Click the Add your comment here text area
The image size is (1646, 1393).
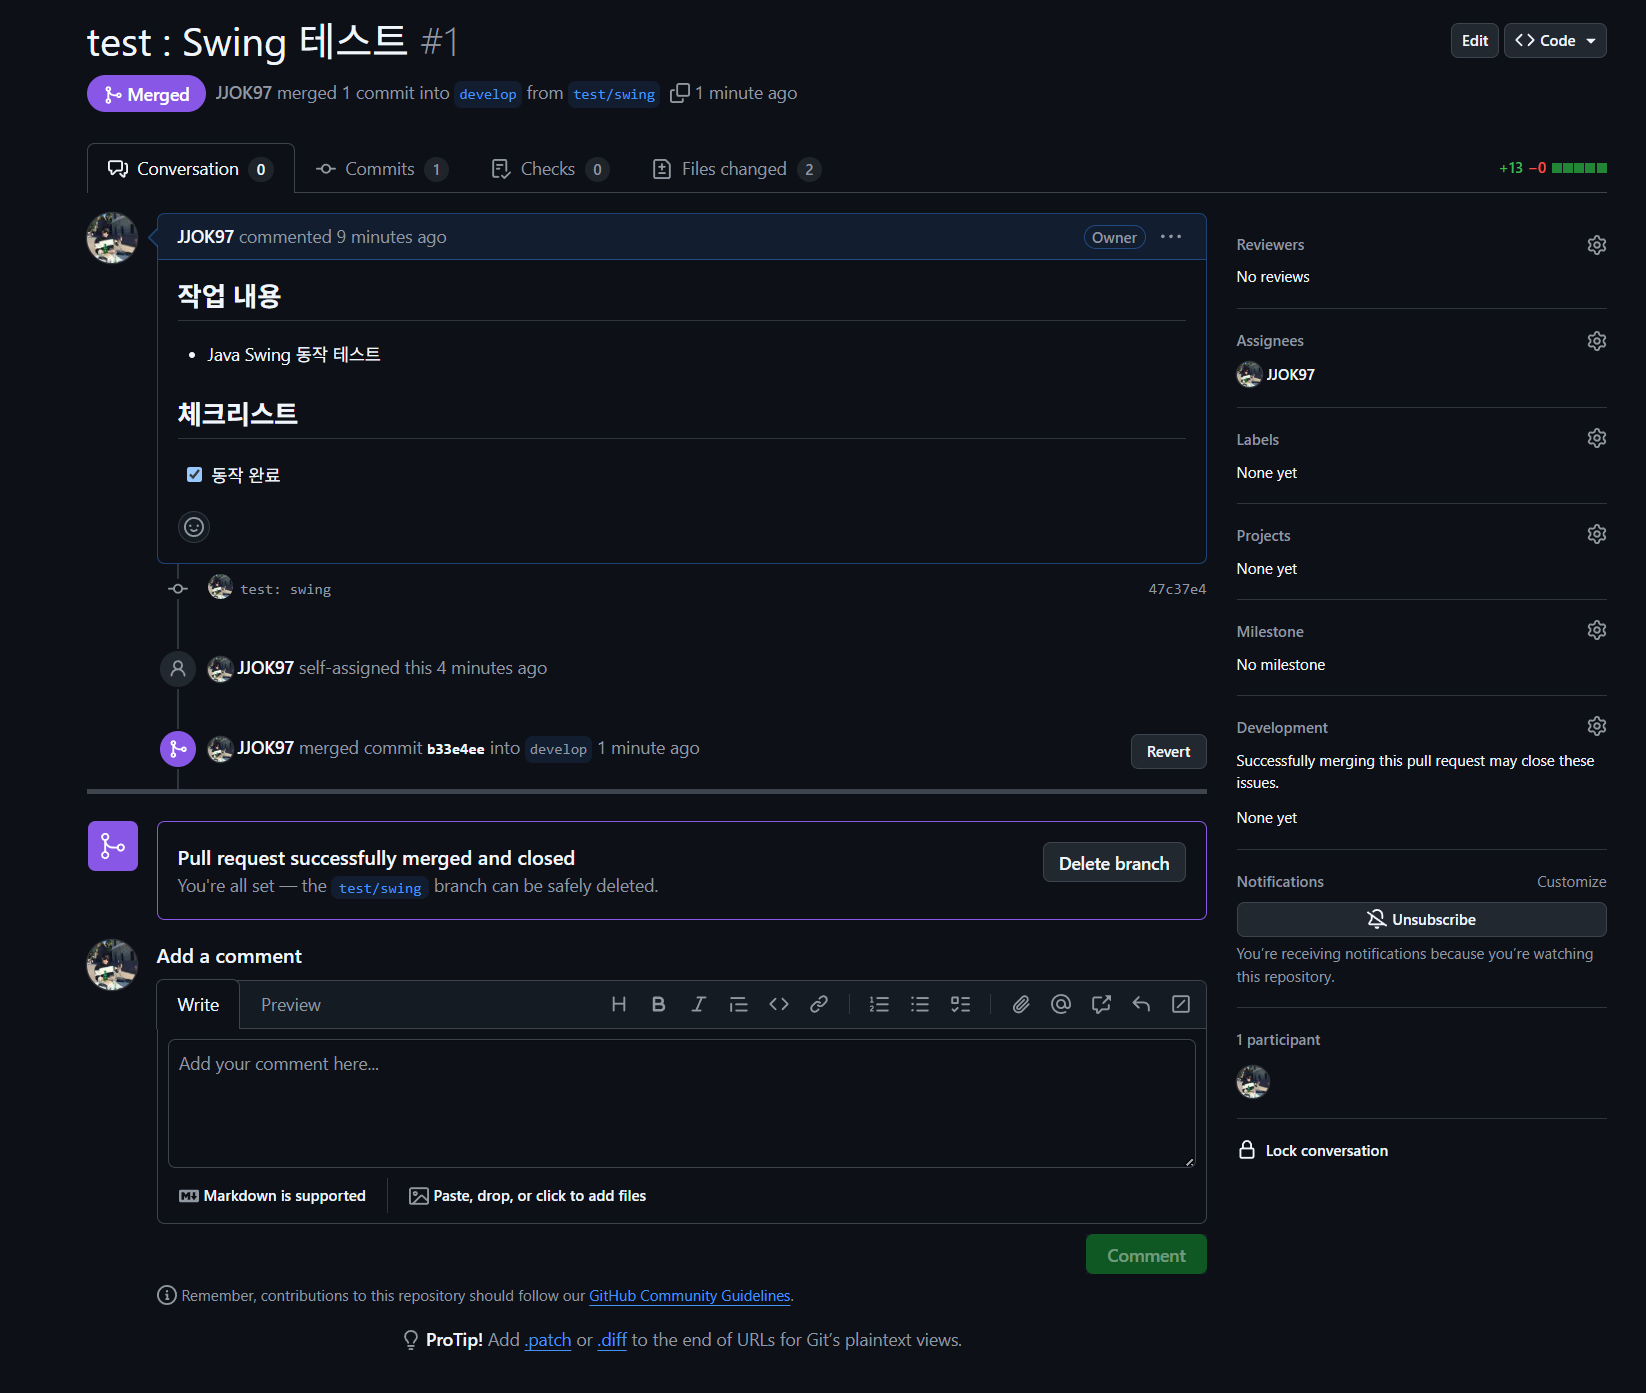click(682, 1103)
